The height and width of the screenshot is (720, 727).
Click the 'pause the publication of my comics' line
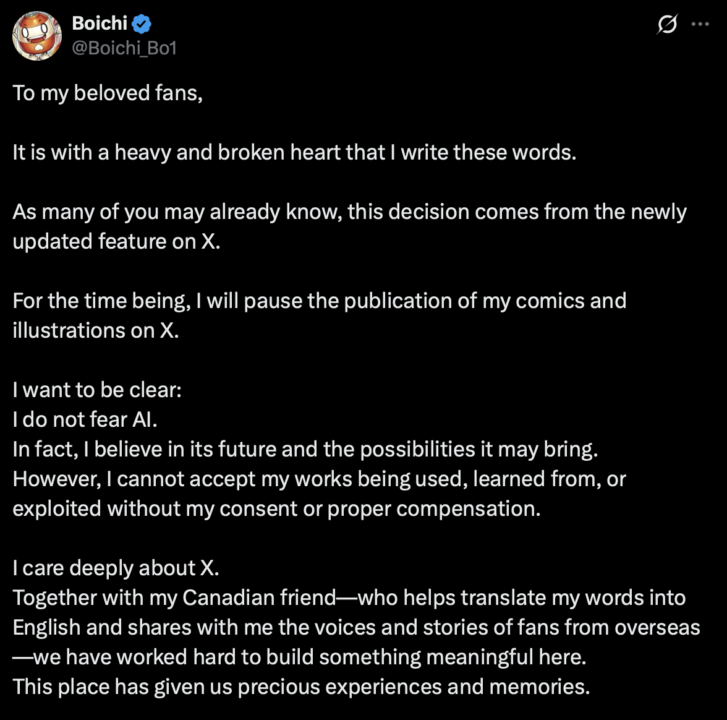320,300
